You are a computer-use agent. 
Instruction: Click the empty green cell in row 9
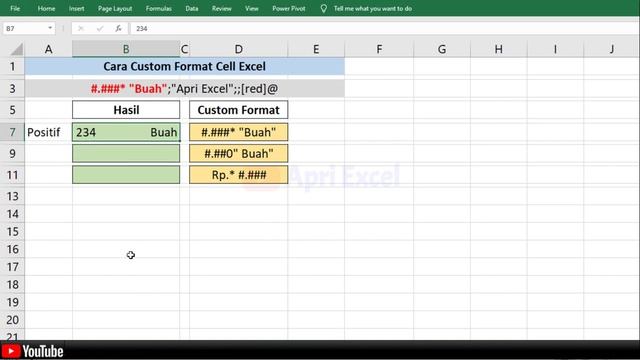tap(126, 153)
